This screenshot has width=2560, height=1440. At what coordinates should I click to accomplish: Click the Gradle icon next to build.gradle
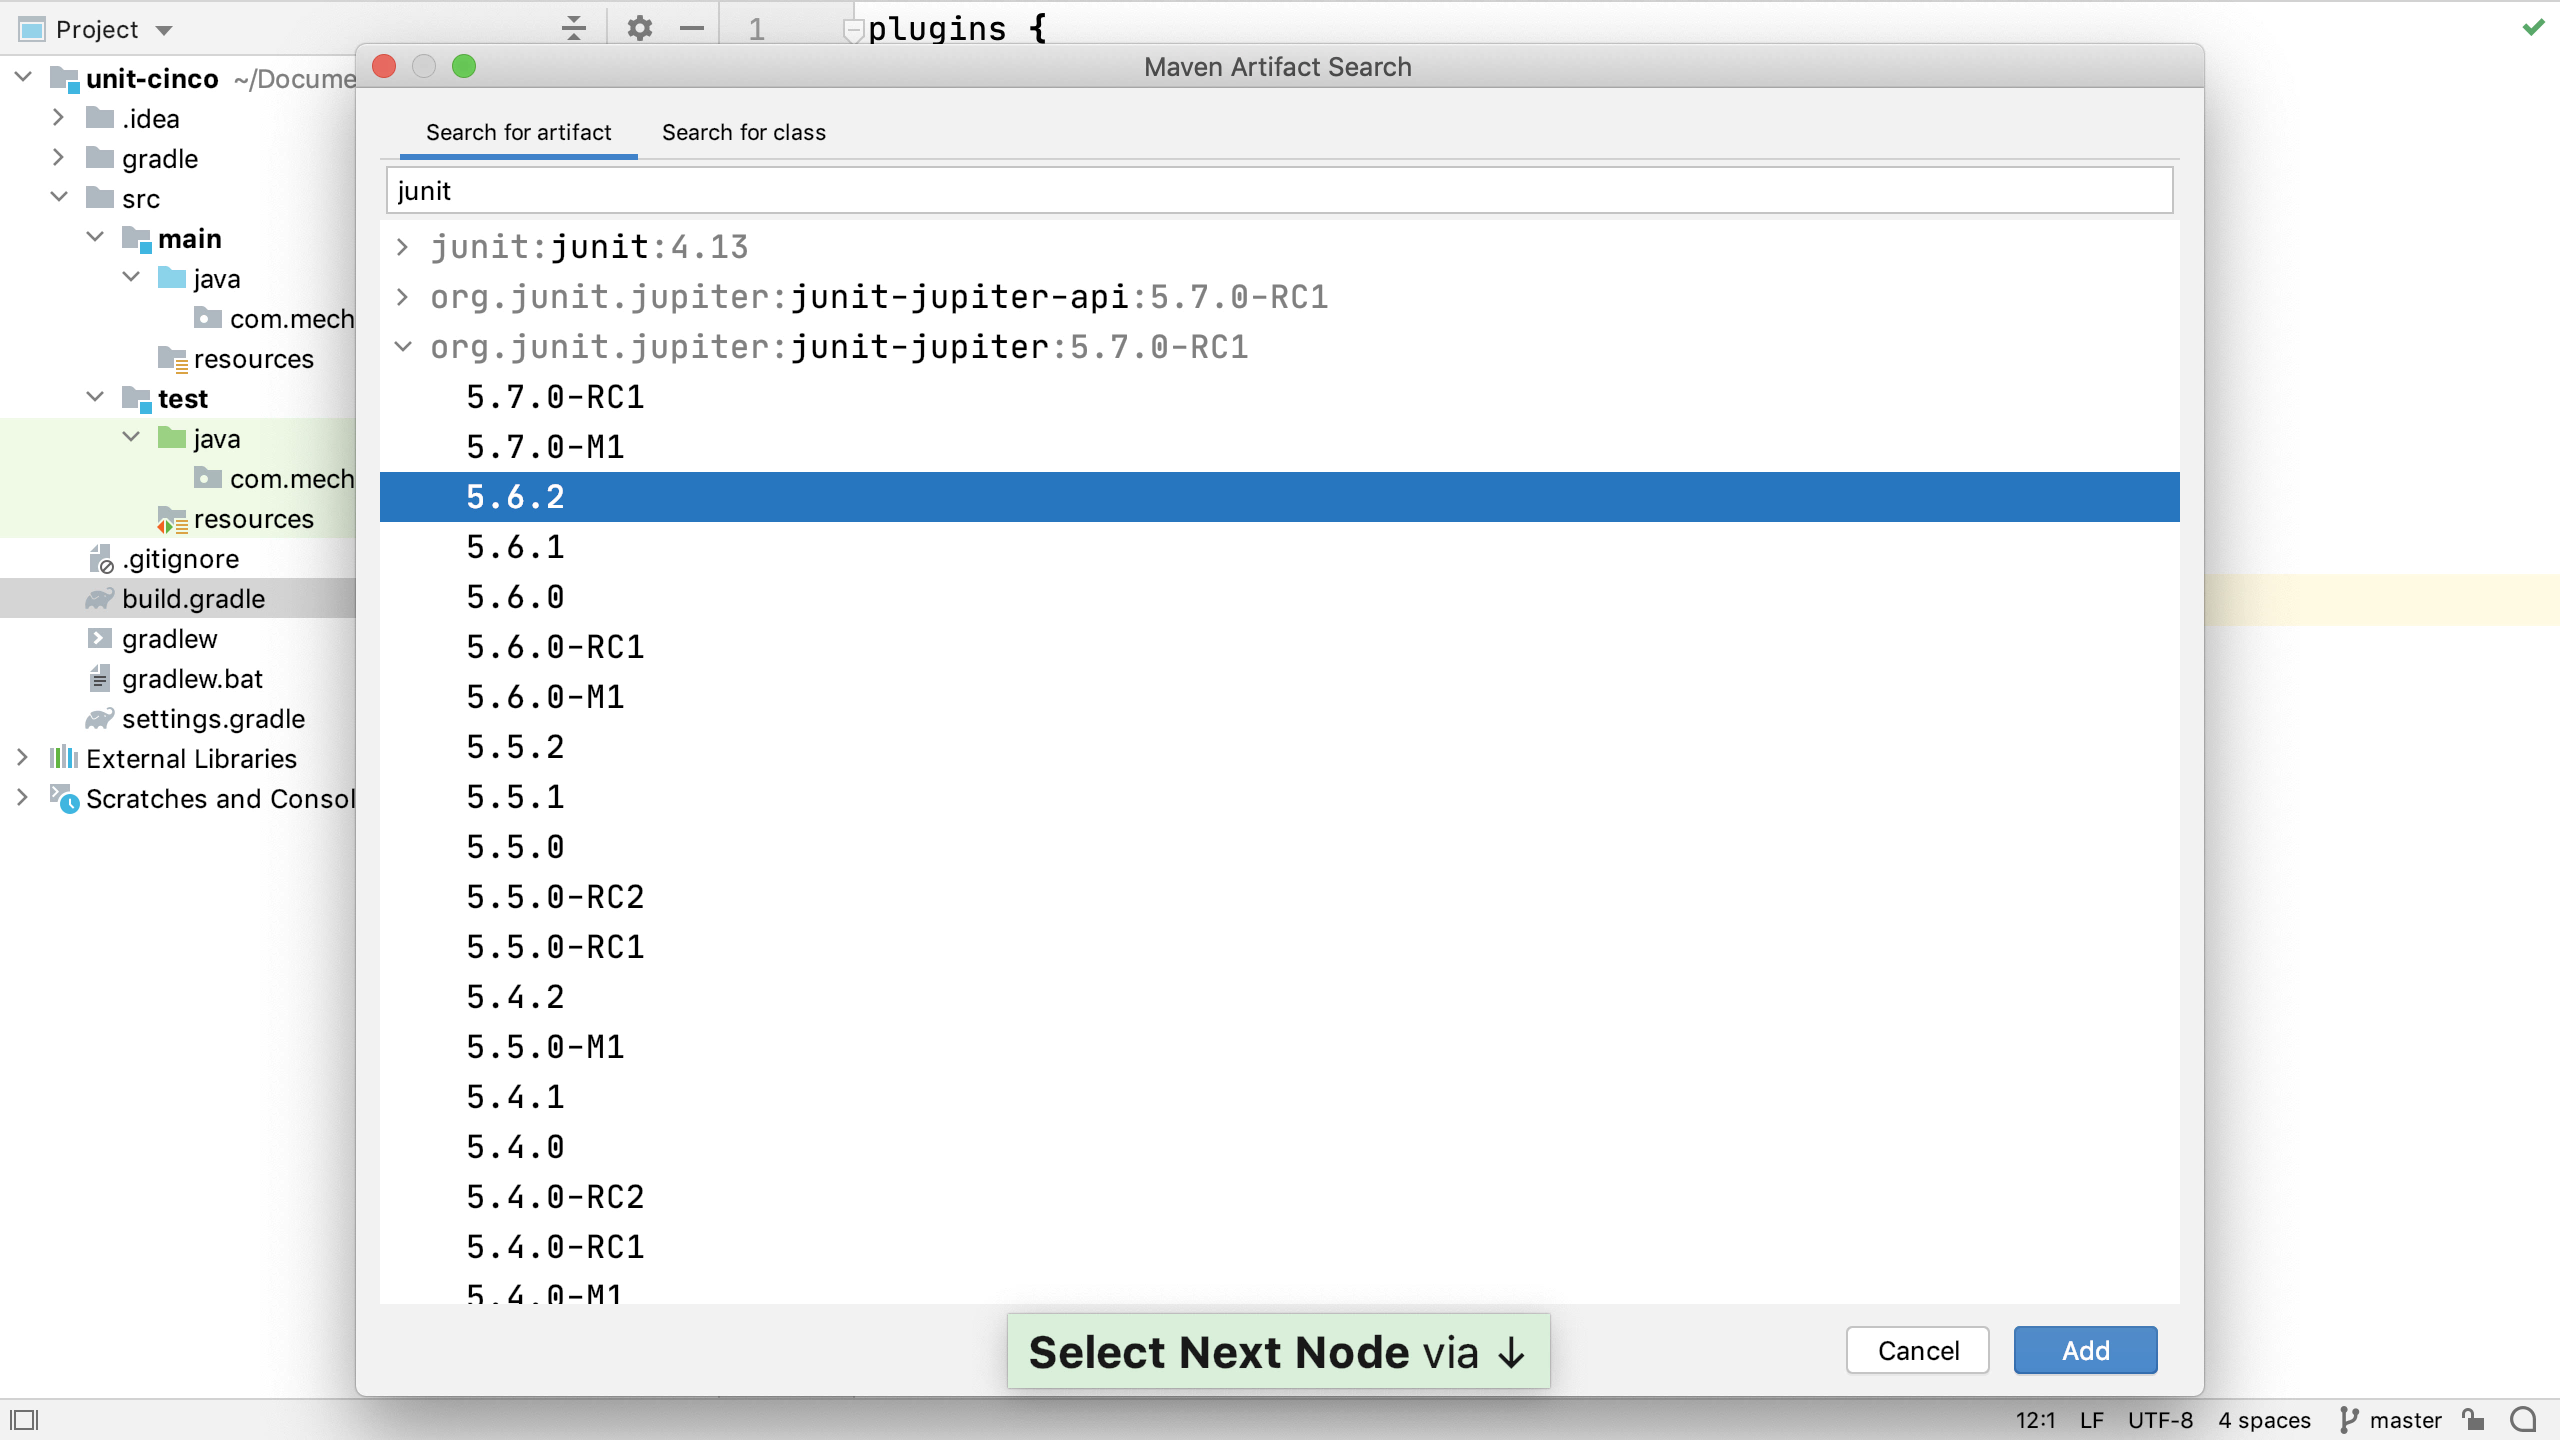(99, 598)
